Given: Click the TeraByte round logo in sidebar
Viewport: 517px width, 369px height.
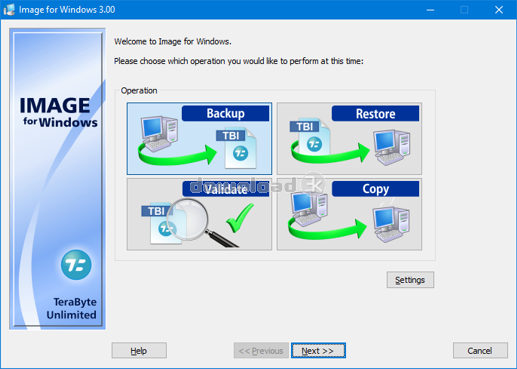Looking at the screenshot, I should point(76,265).
